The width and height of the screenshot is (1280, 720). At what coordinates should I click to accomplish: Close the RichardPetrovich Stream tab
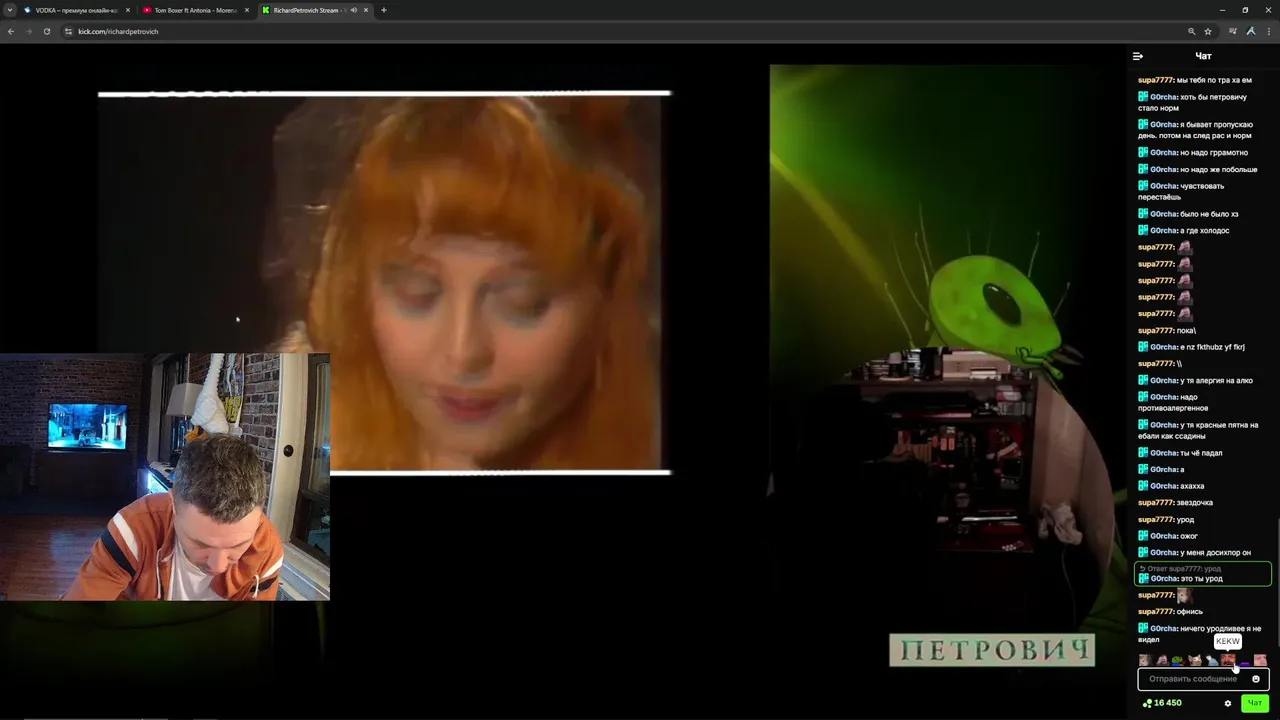[366, 10]
